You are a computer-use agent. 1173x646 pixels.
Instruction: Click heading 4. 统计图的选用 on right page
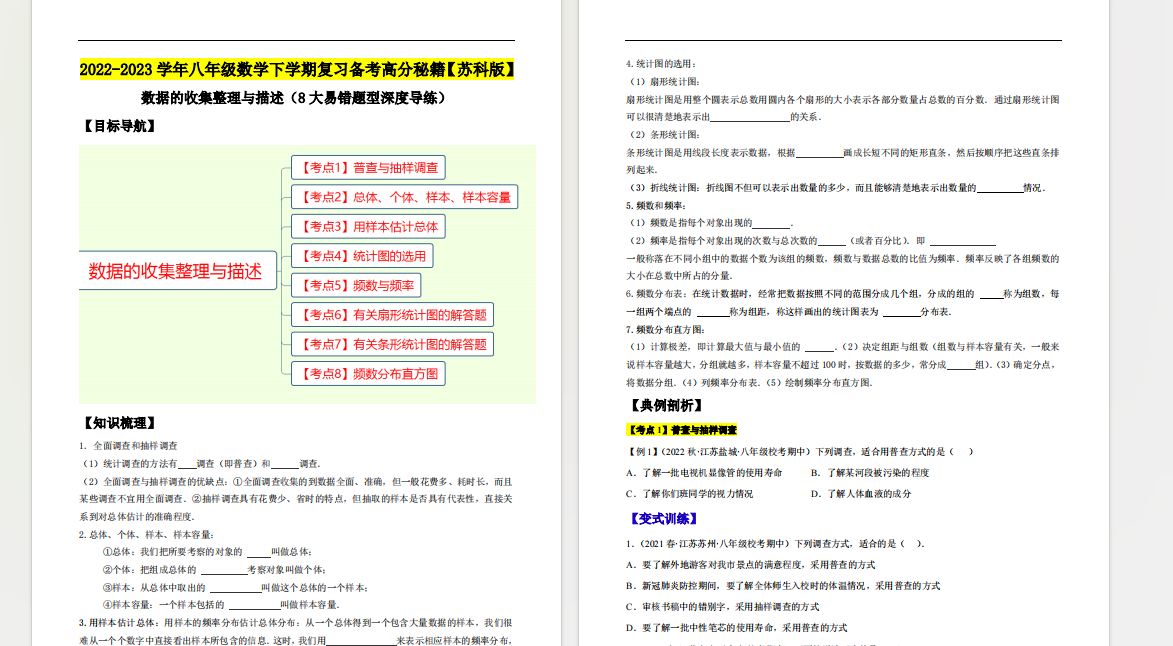661,64
